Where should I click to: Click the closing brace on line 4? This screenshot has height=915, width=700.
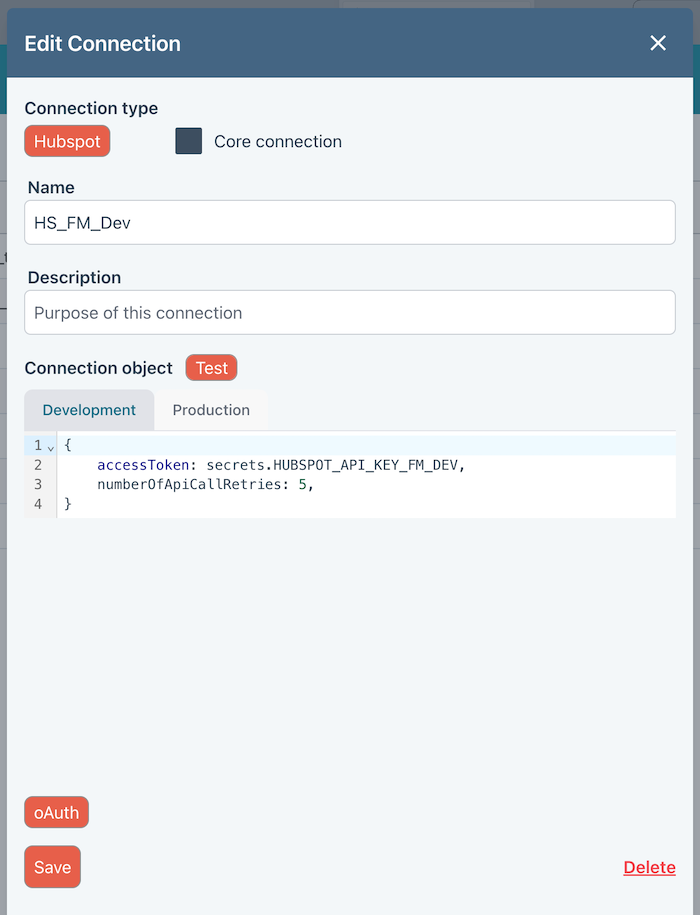[68, 504]
